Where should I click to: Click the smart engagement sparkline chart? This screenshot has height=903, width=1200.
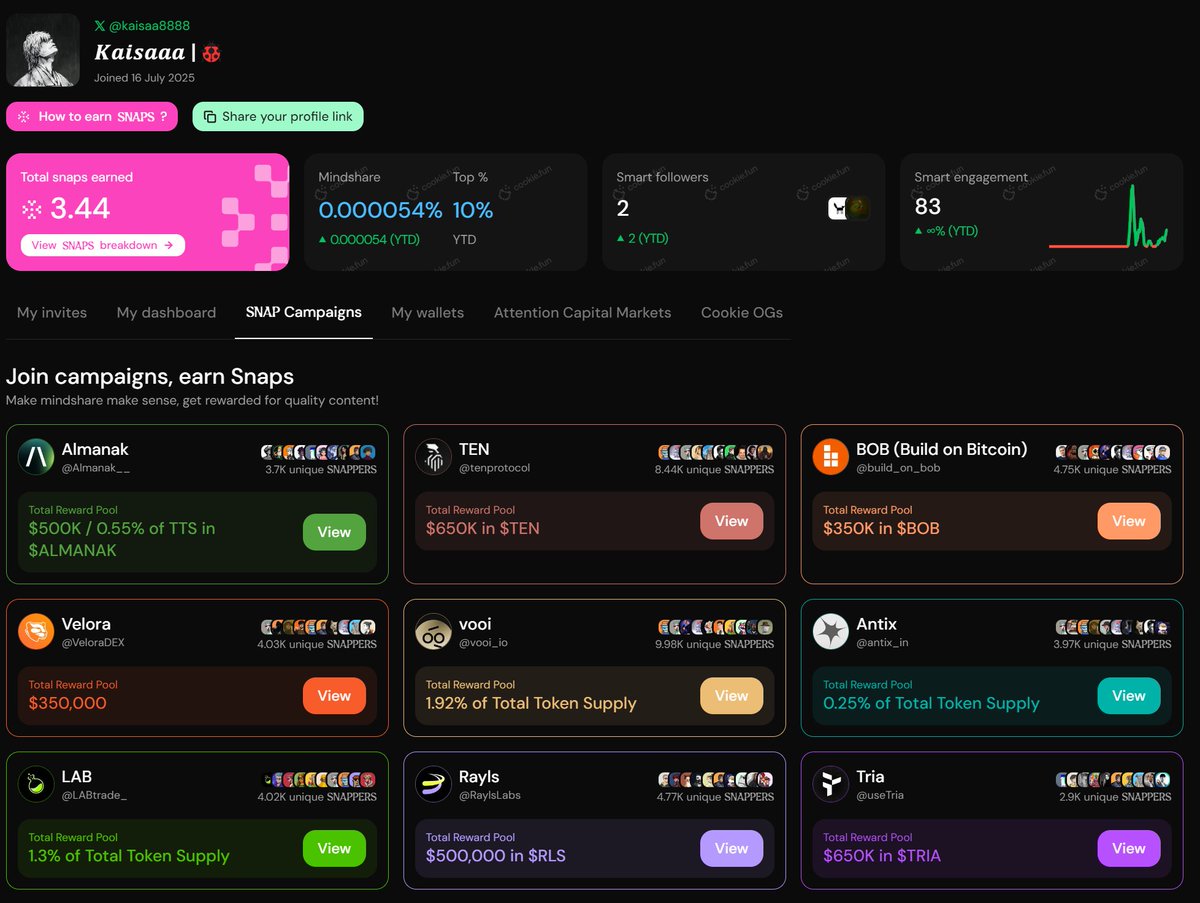pos(1108,217)
